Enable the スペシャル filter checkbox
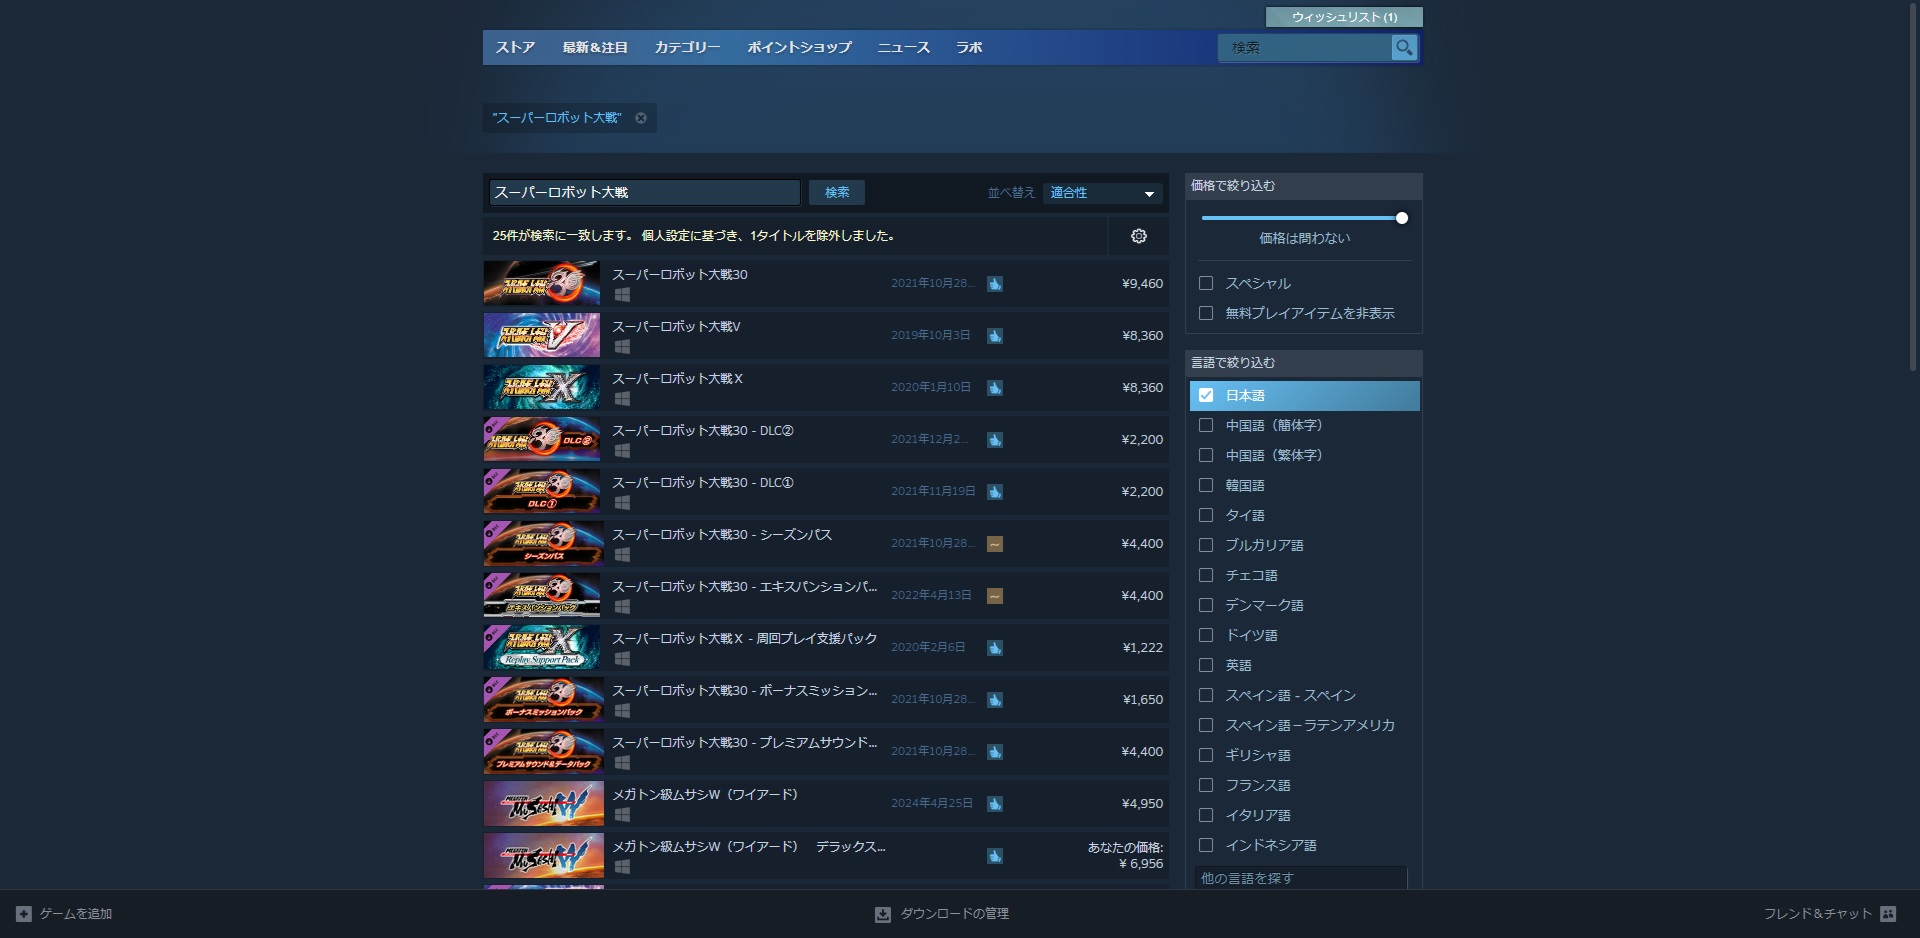Viewport: 1920px width, 938px height. [1205, 283]
